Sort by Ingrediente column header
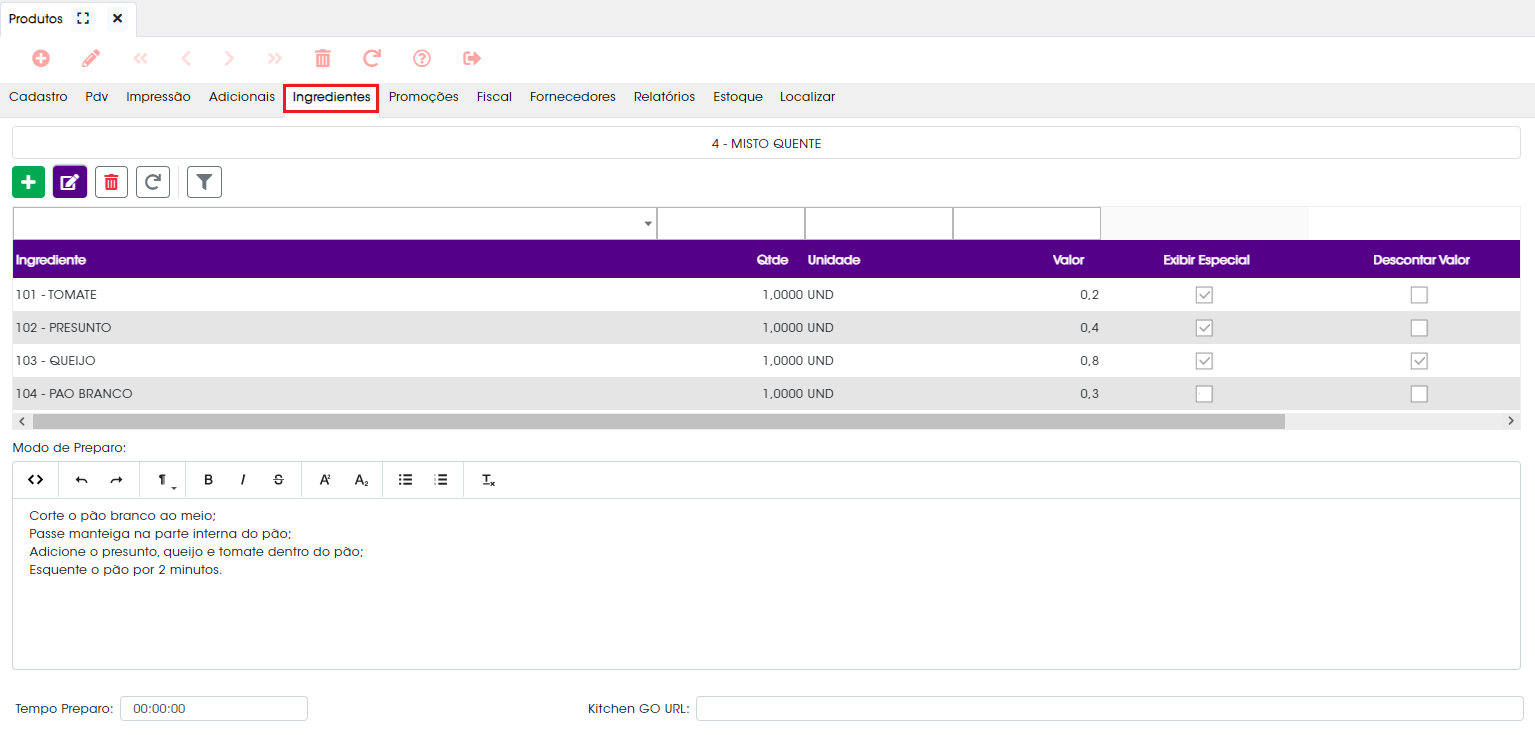This screenshot has width=1535, height=735. [x=51, y=260]
